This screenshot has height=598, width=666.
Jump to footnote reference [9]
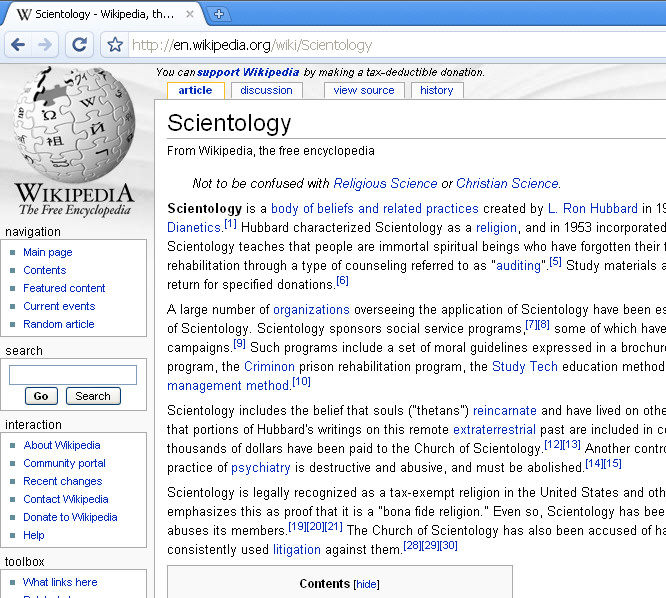coord(240,344)
